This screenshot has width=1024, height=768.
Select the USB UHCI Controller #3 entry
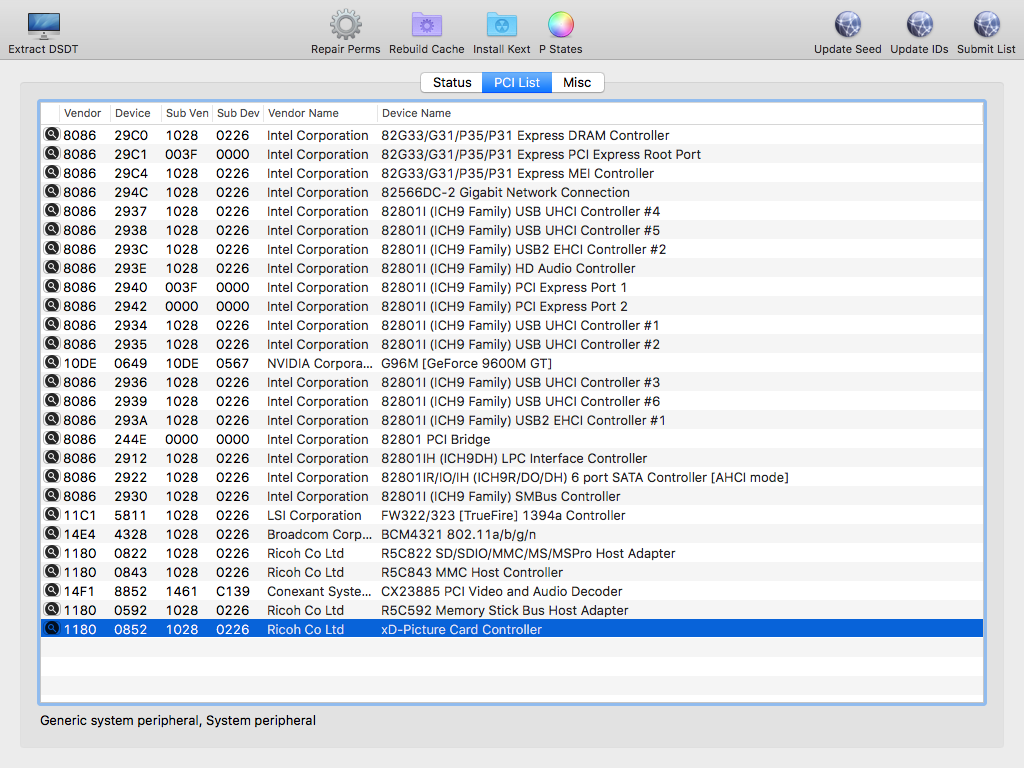click(512, 382)
